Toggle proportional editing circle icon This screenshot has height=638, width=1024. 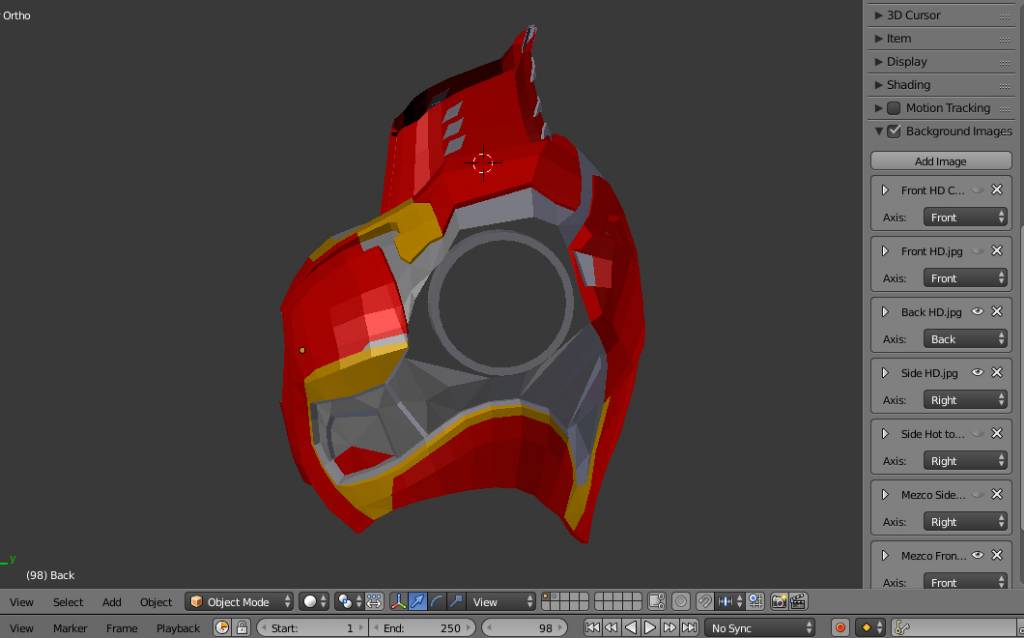pos(680,601)
